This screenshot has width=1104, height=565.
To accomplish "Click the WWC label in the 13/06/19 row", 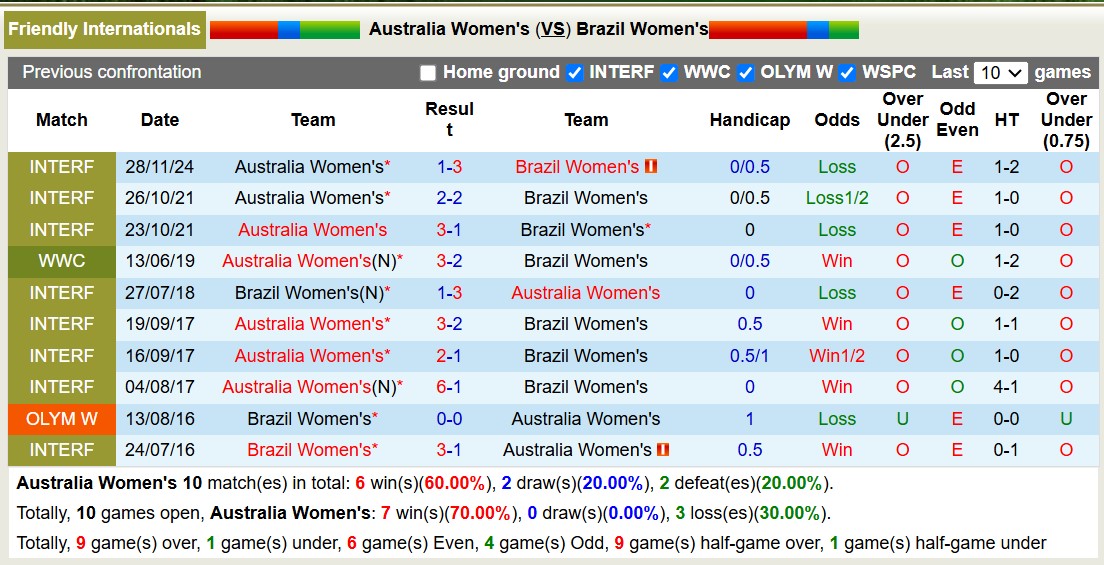I will (62, 261).
